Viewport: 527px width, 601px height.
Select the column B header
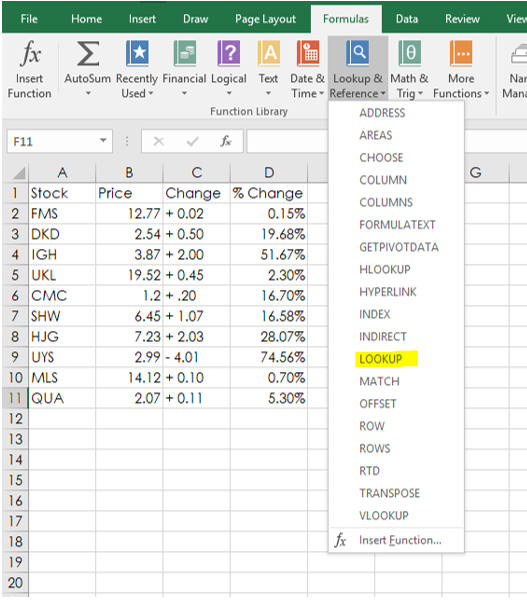click(129, 172)
